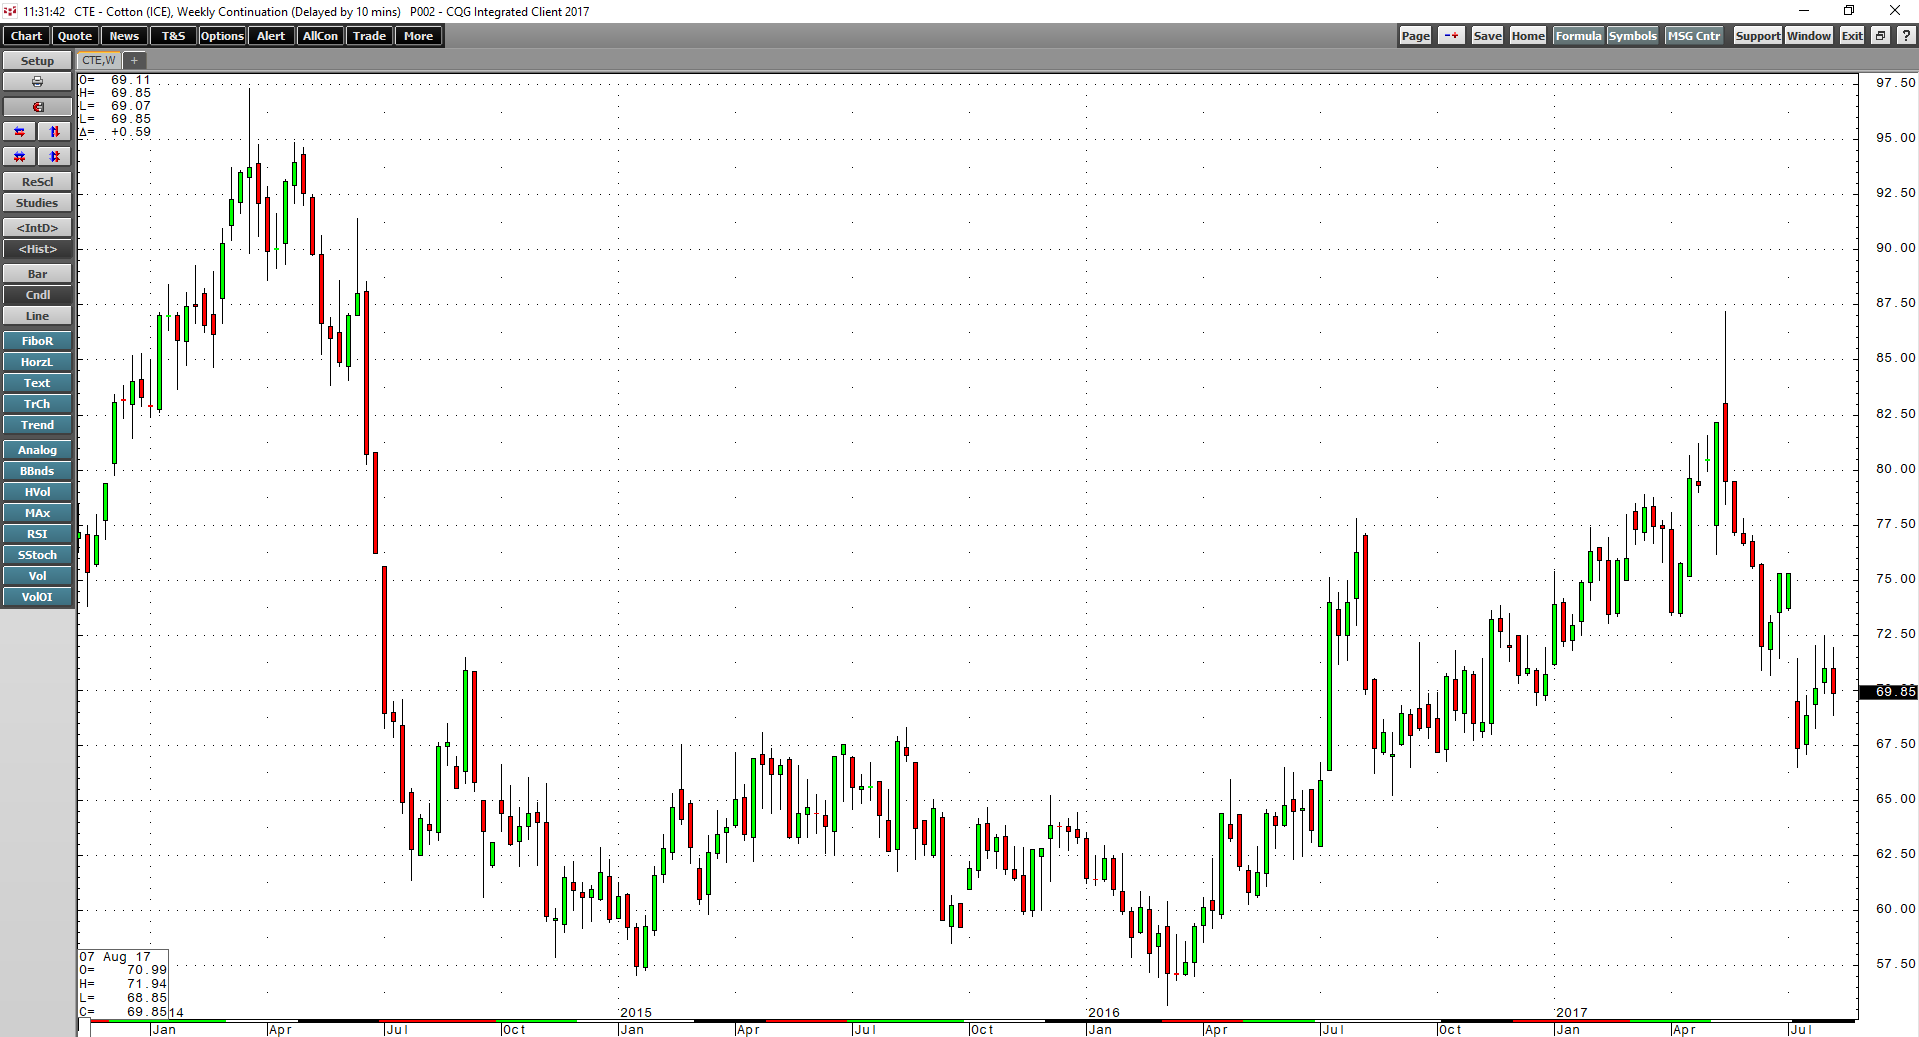Click the print chart icon

37,81
